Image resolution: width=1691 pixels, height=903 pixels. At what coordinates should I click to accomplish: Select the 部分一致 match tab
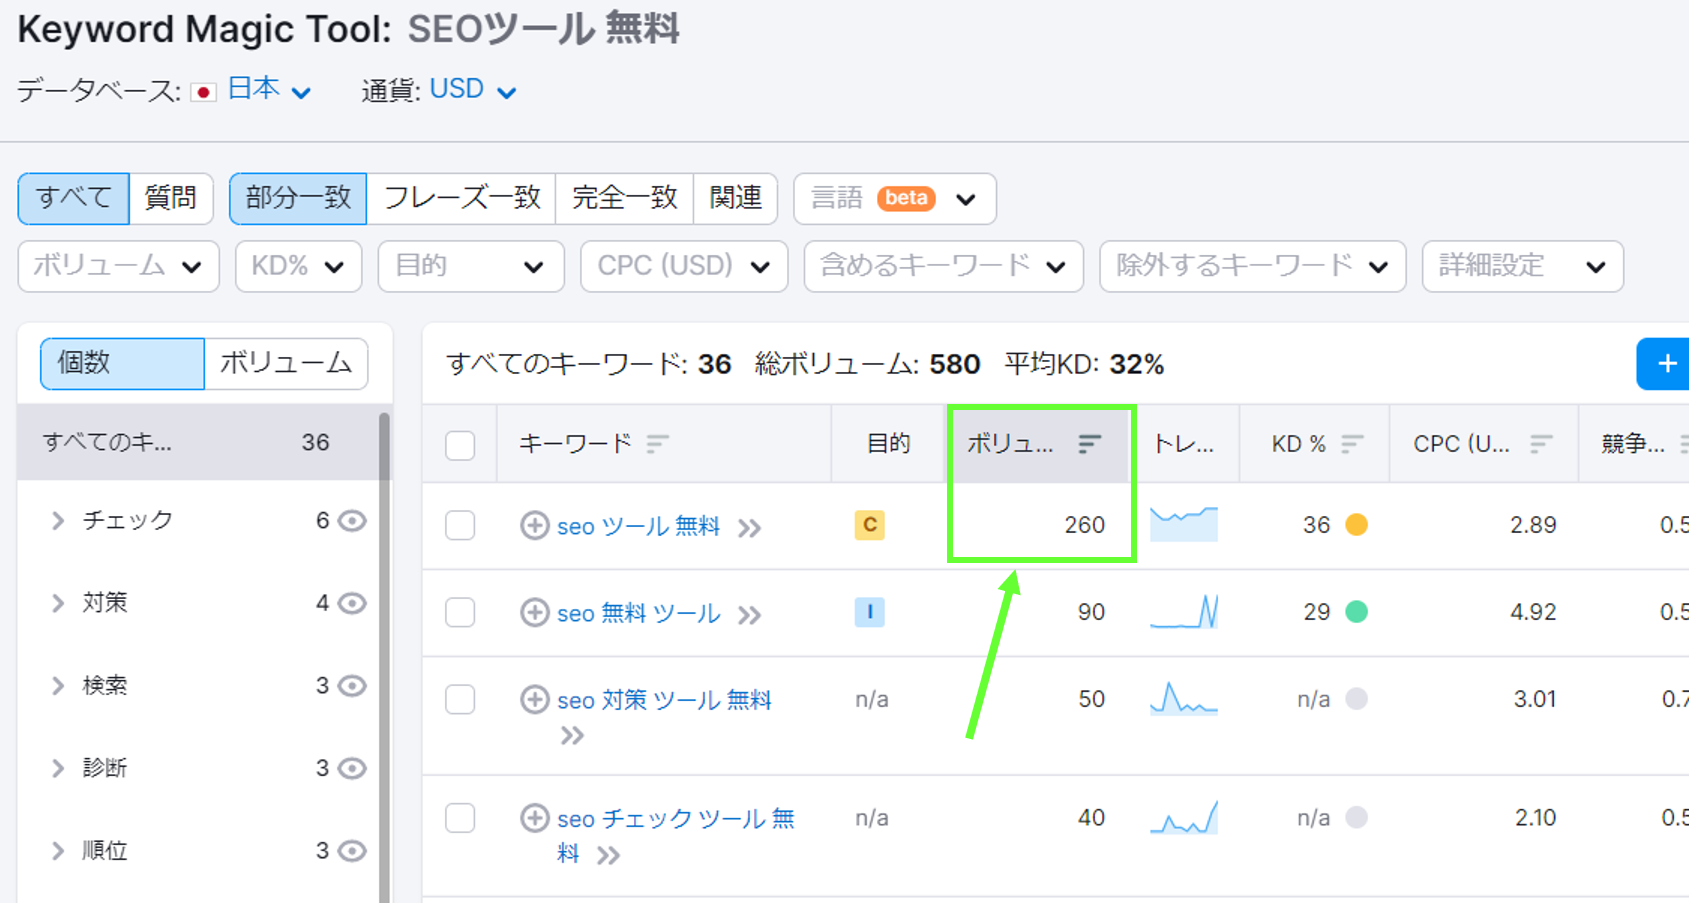tap(298, 199)
